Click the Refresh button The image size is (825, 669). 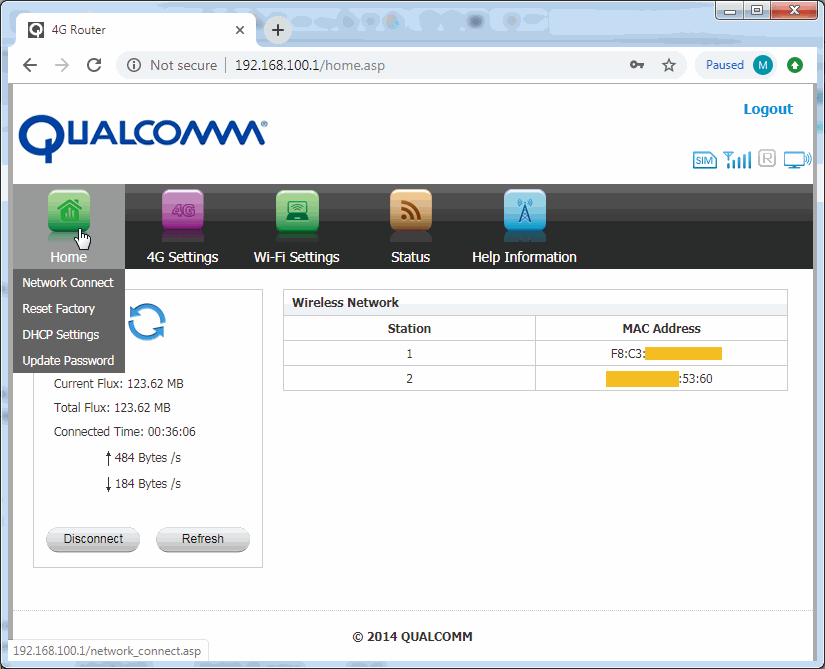tap(203, 539)
